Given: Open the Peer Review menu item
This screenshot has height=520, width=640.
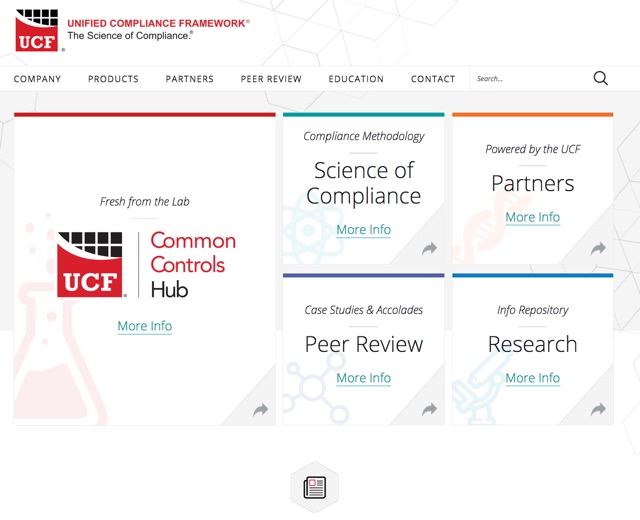Looking at the screenshot, I should 271,79.
